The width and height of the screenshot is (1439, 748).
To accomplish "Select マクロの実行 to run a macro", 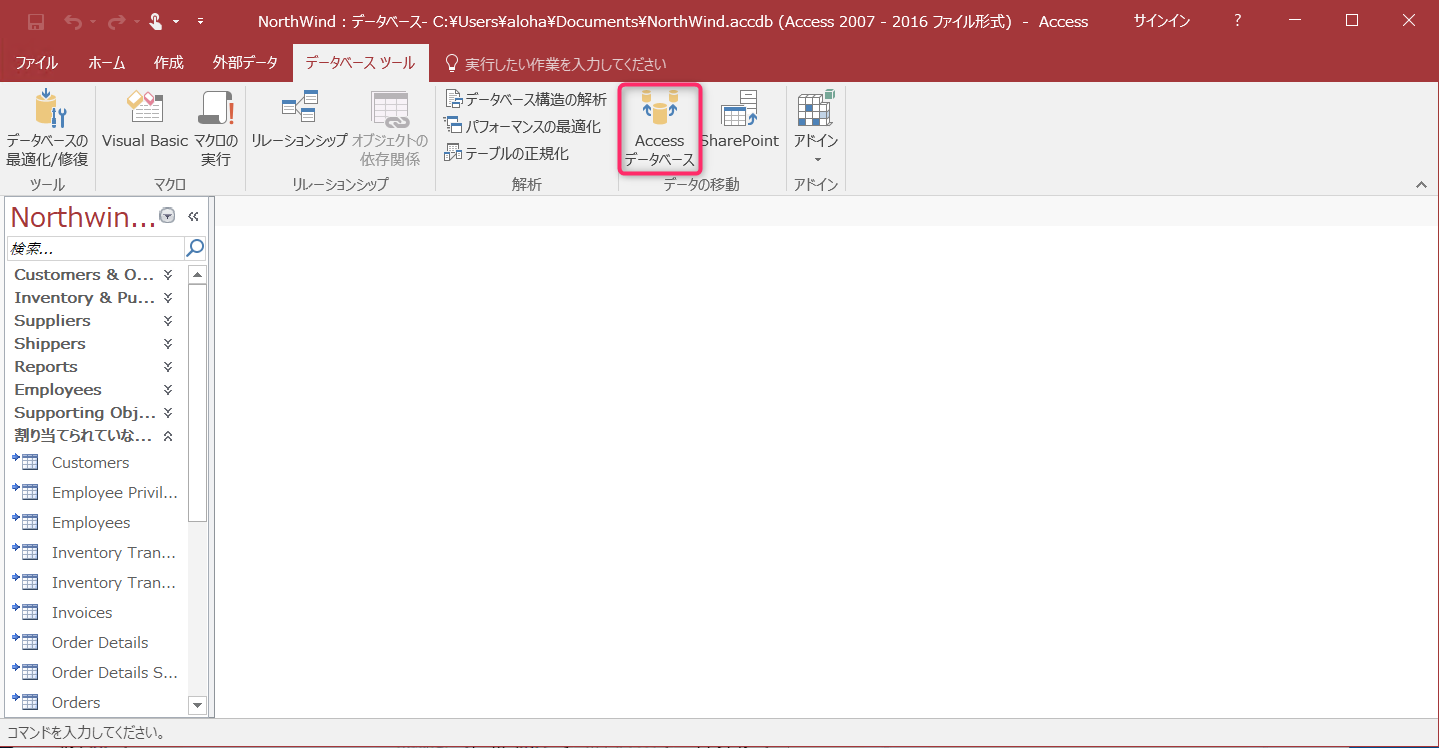I will (213, 127).
